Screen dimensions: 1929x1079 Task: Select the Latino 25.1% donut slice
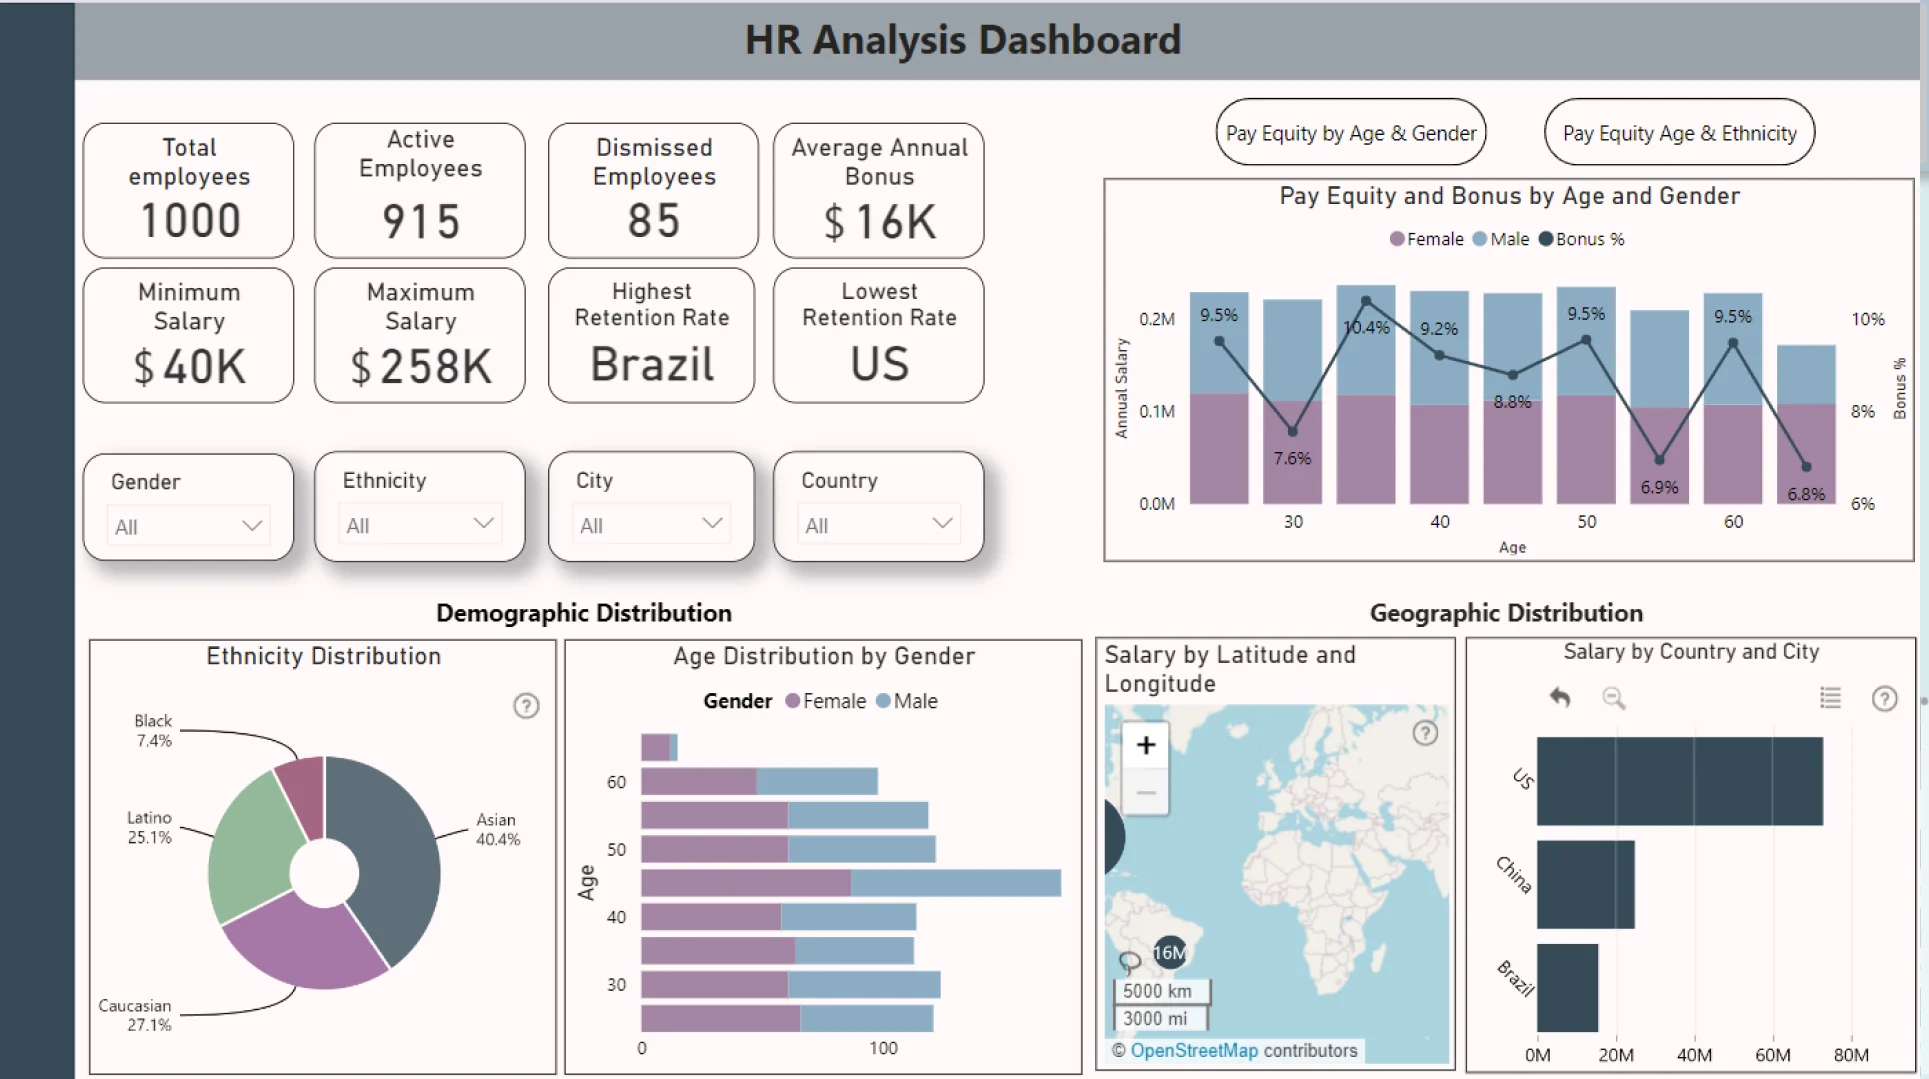pyautogui.click(x=252, y=850)
